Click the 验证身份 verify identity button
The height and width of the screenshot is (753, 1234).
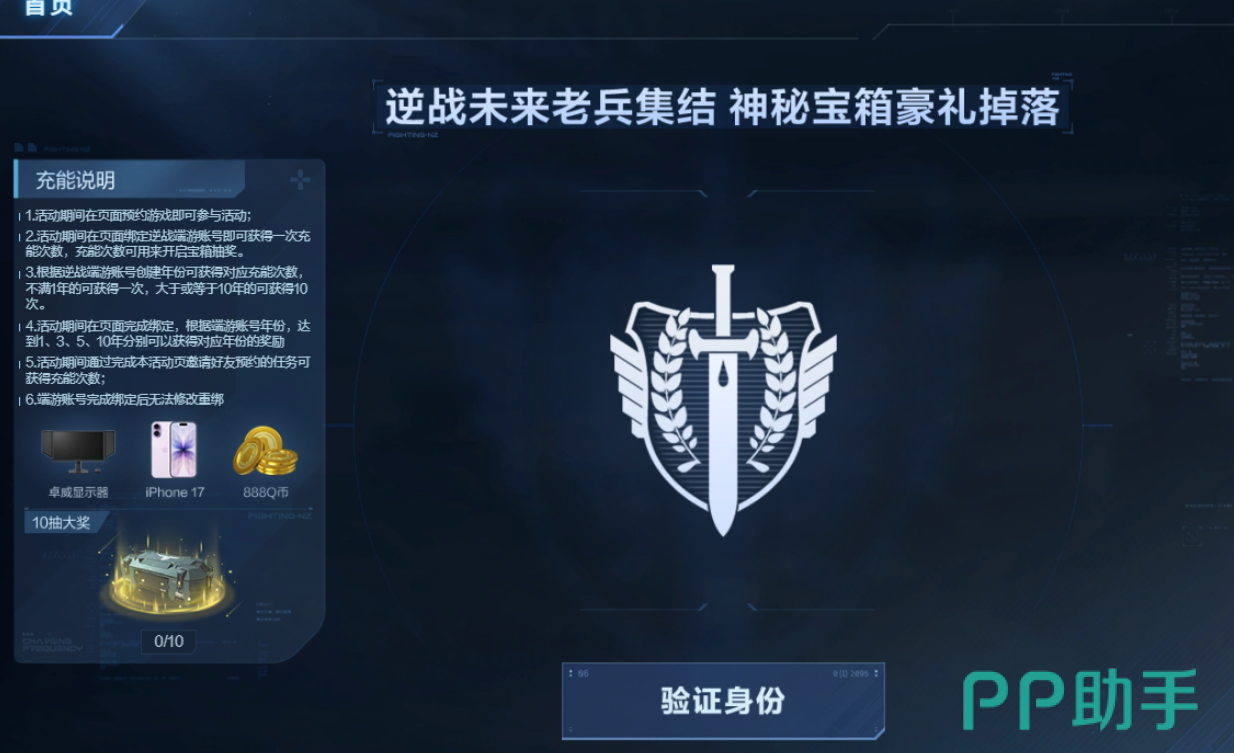pyautogui.click(x=723, y=700)
